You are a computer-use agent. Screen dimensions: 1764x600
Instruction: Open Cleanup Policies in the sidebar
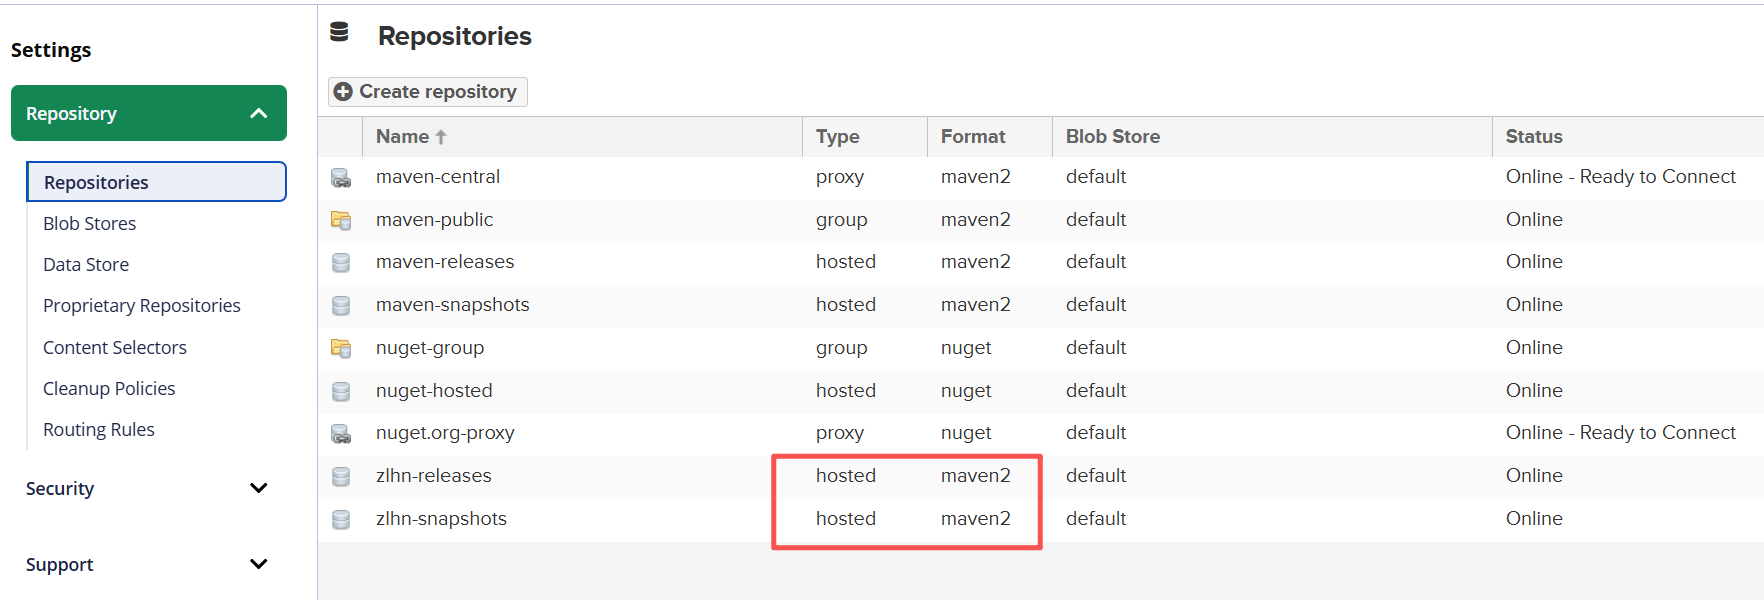[x=109, y=389]
